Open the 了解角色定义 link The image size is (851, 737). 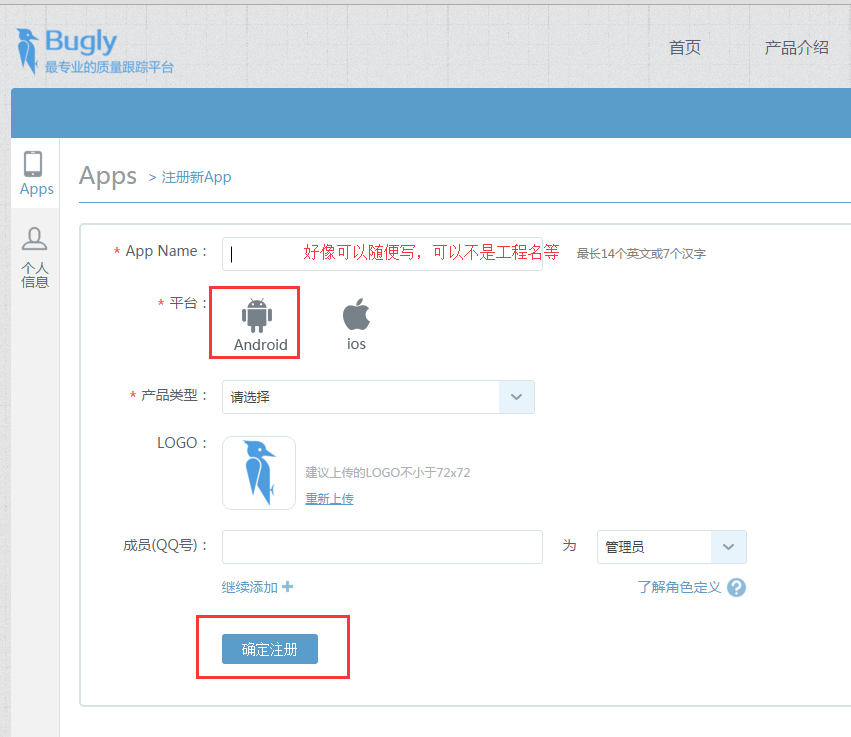point(679,587)
